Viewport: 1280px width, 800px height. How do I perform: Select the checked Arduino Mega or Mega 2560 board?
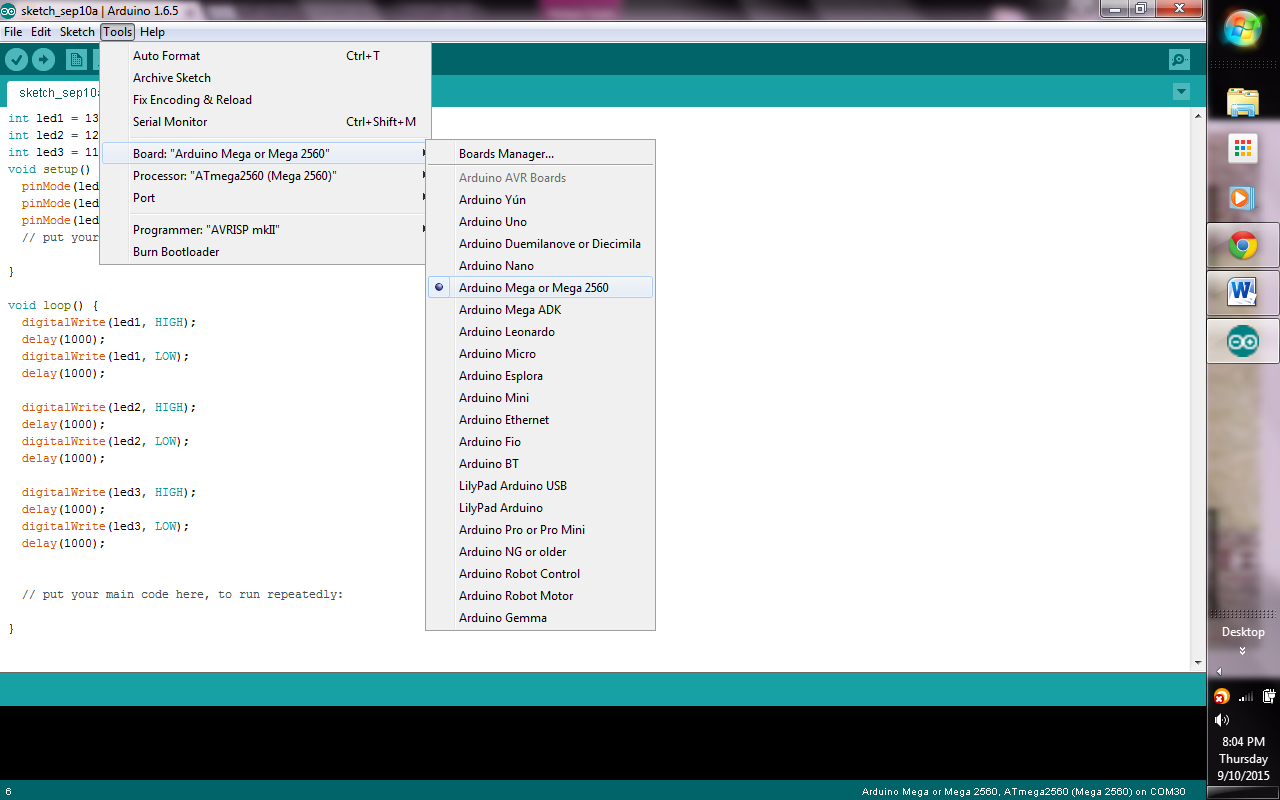[x=540, y=288]
